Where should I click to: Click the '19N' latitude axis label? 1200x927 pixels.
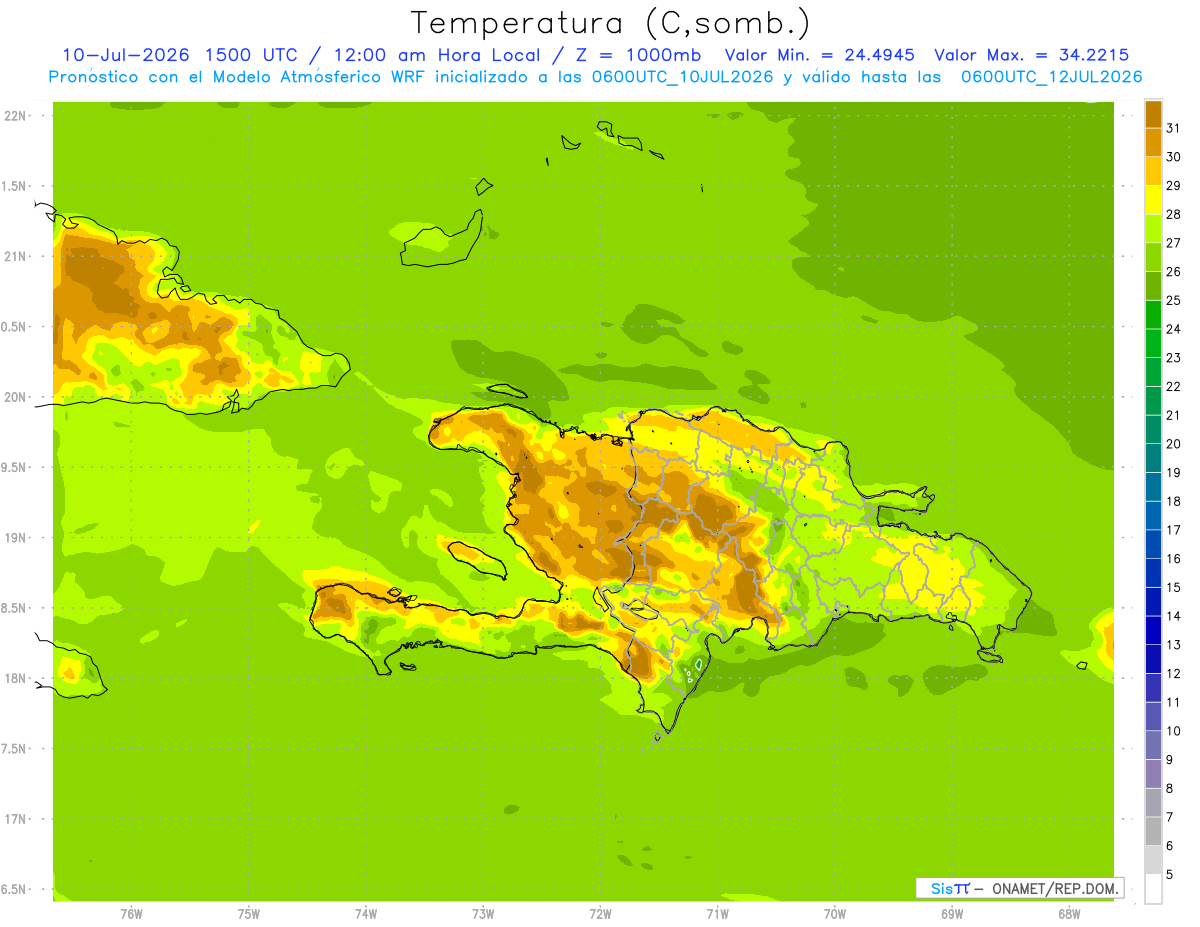coord(16,537)
